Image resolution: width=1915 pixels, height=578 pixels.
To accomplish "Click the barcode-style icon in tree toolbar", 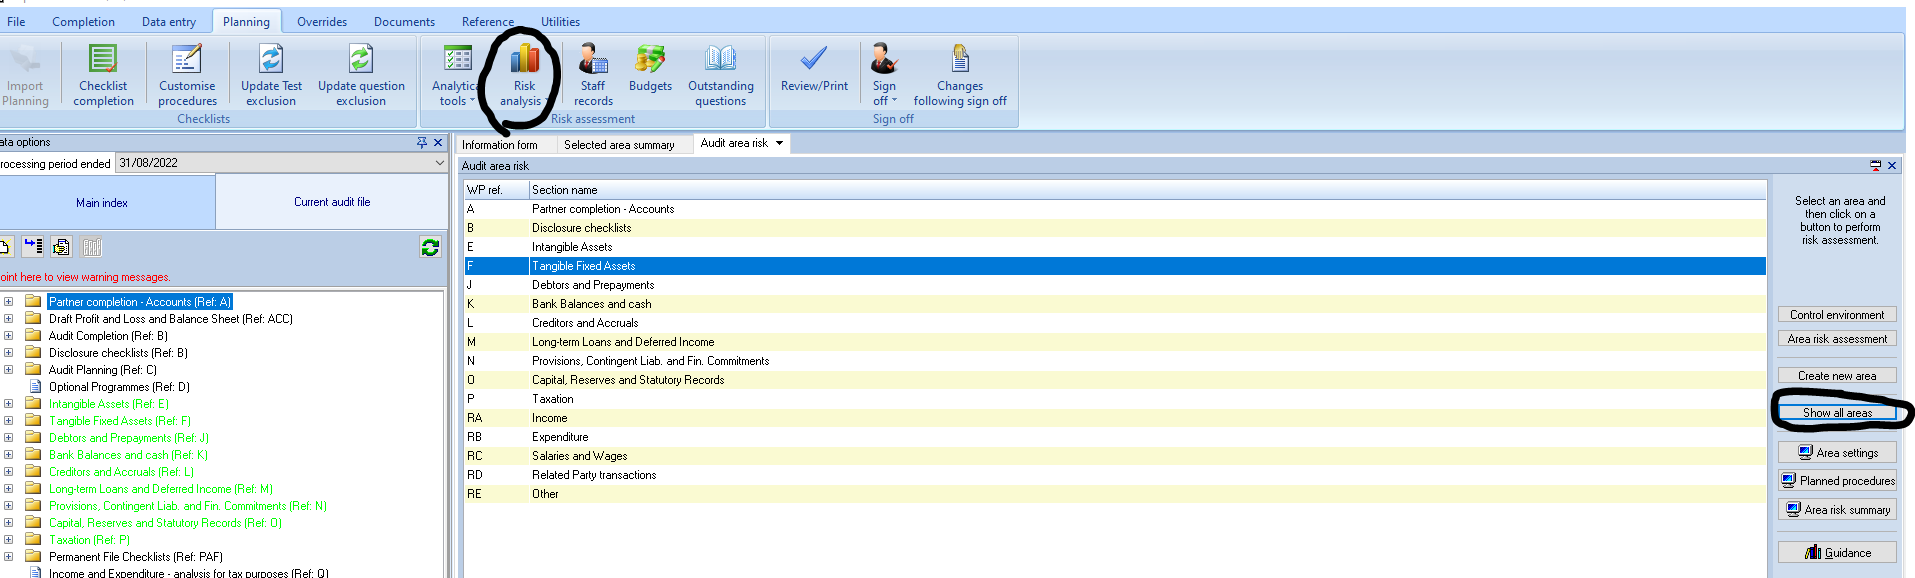I will [x=92, y=247].
